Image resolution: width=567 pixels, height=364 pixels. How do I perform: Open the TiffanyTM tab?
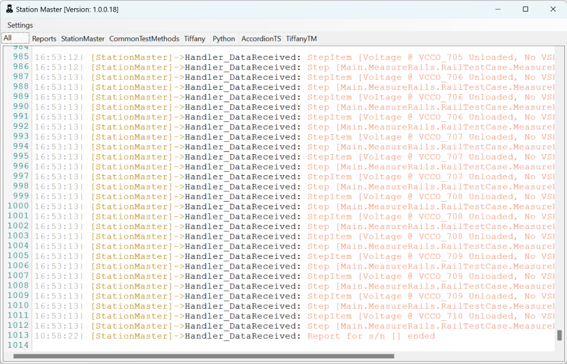pyautogui.click(x=301, y=38)
